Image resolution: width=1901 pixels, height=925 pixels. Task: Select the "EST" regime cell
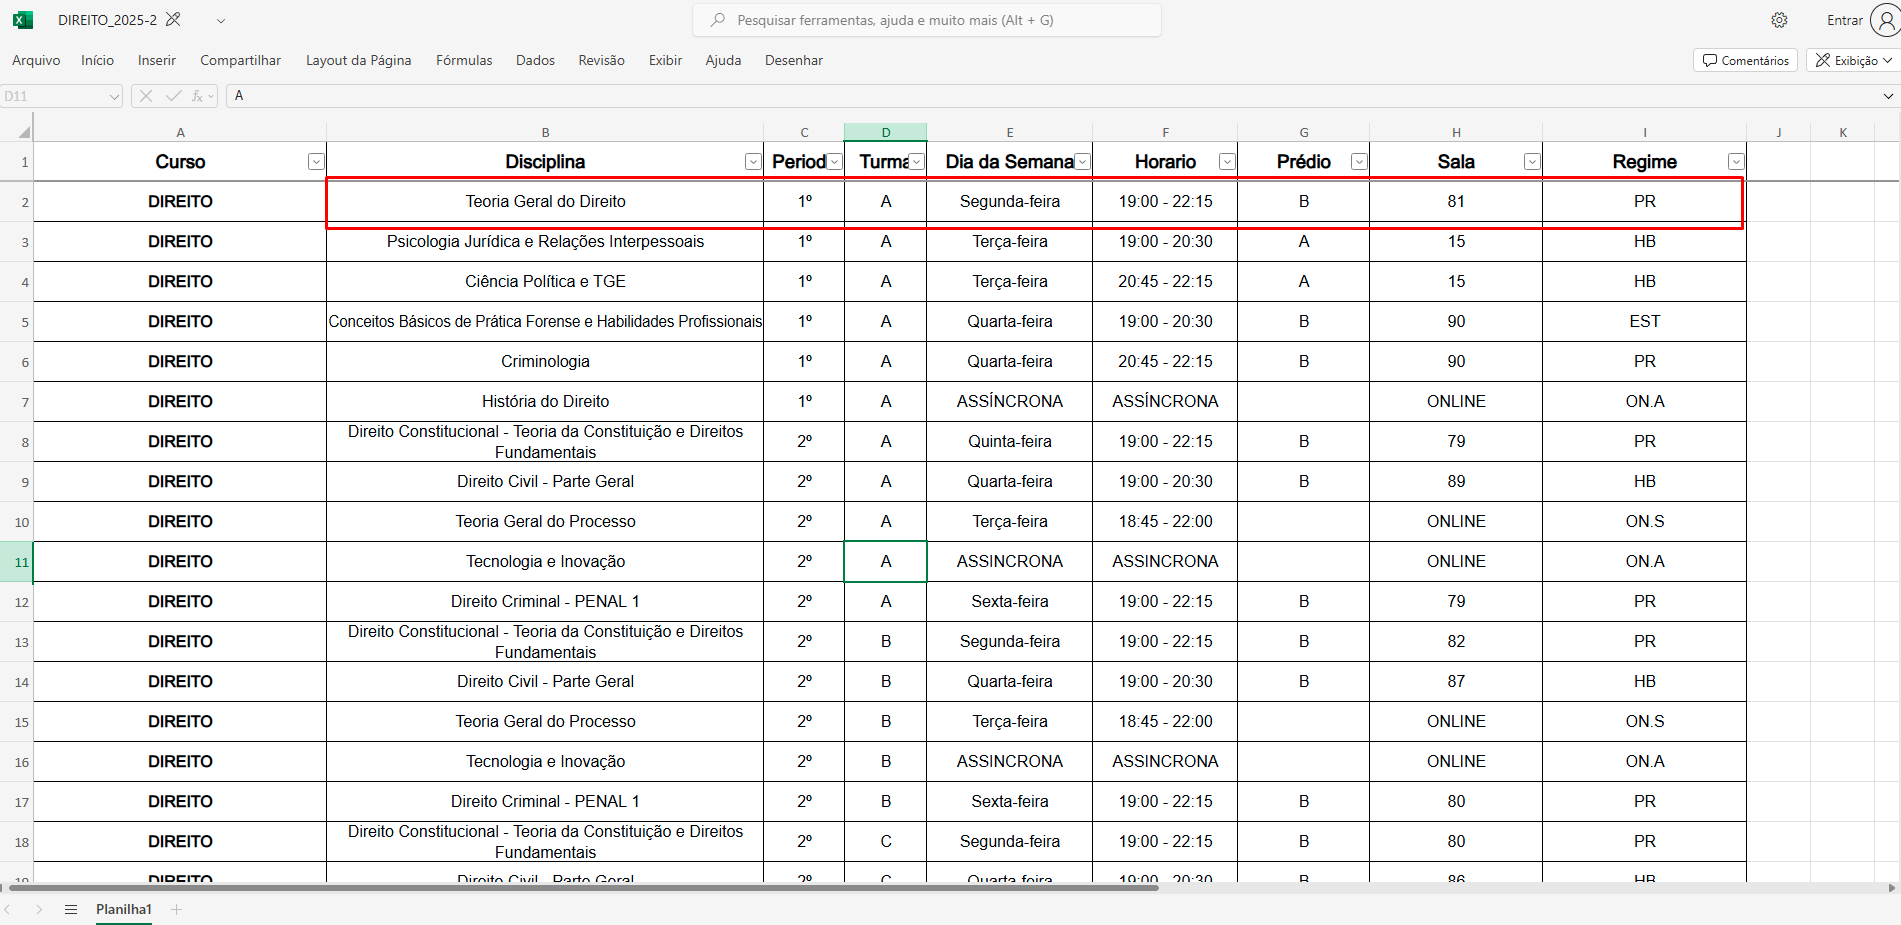(1644, 322)
